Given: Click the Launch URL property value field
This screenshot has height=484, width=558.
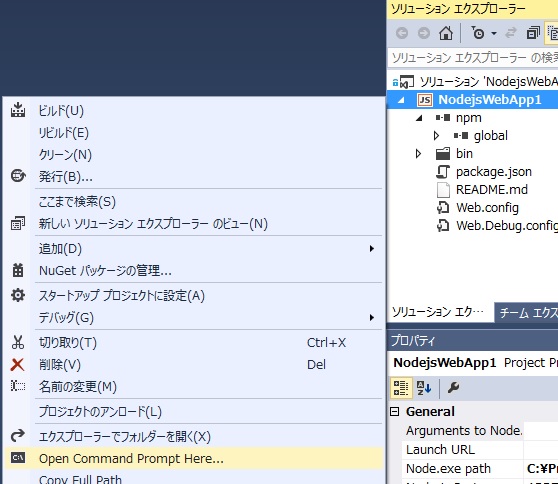Looking at the screenshot, I should [541, 450].
